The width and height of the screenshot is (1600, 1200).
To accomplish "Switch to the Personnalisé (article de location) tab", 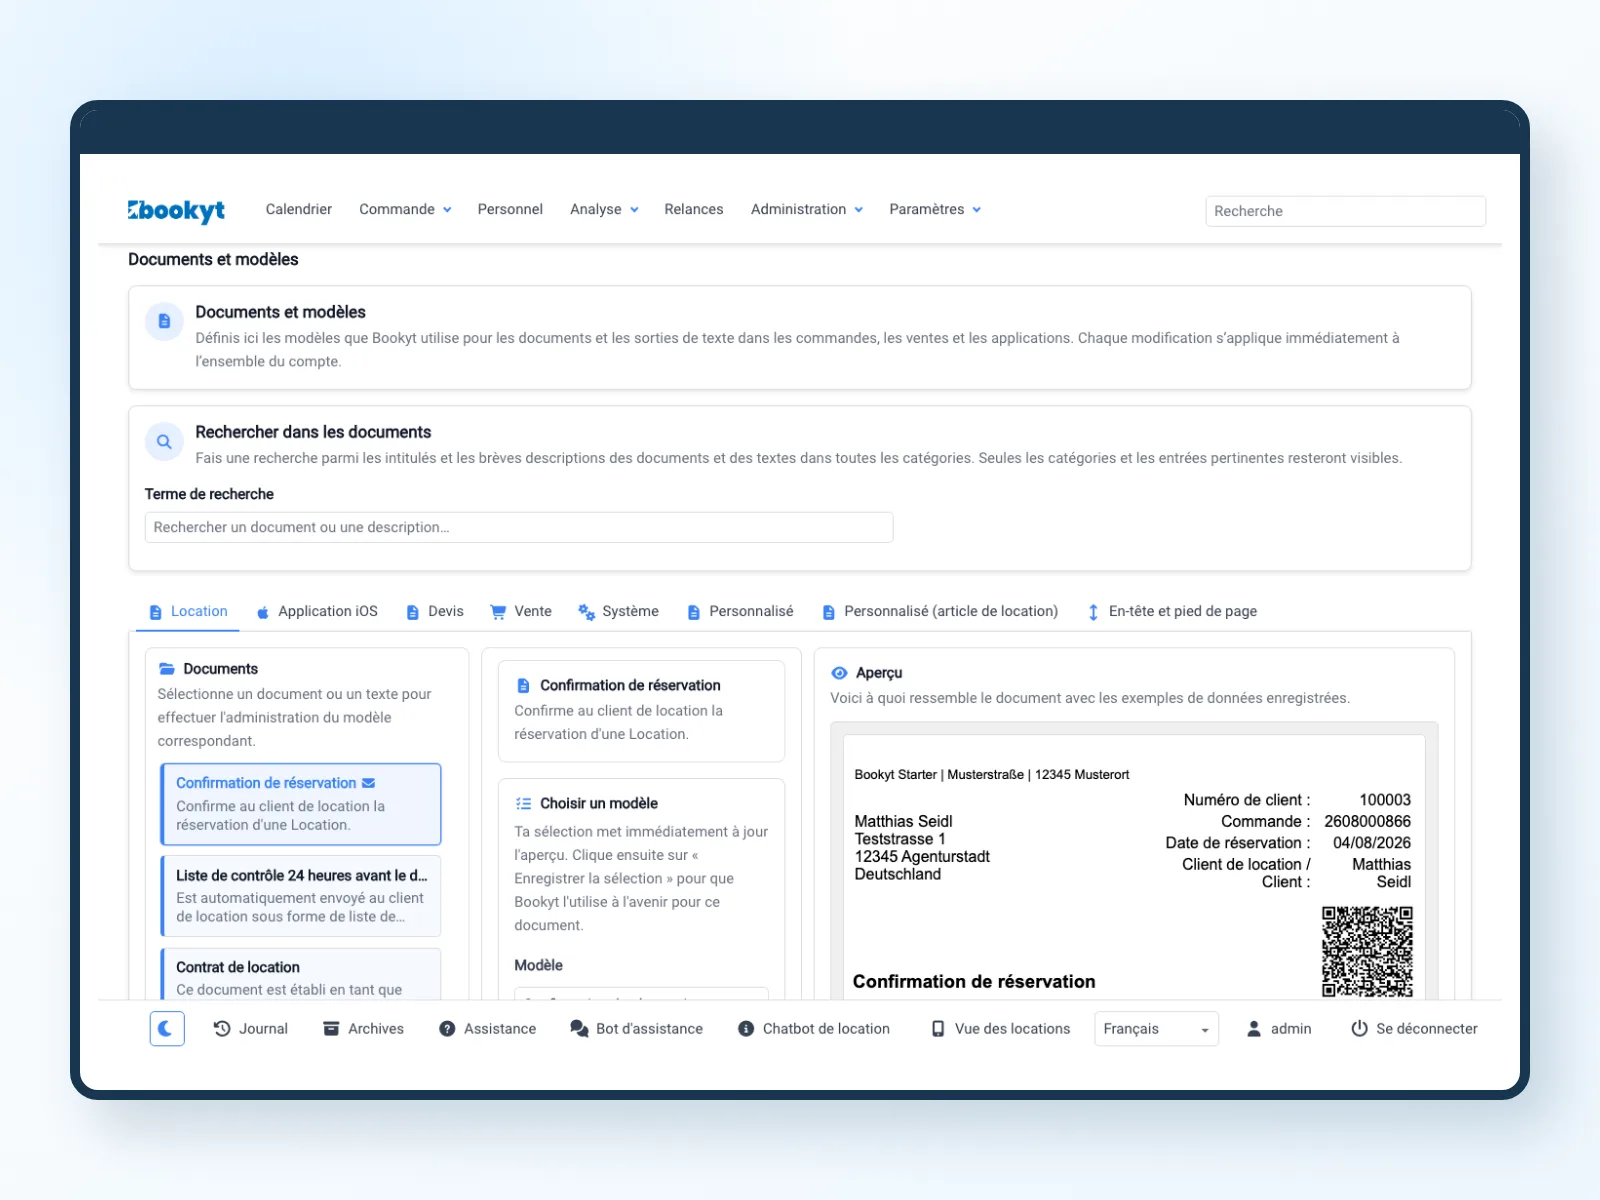I will 940,612.
